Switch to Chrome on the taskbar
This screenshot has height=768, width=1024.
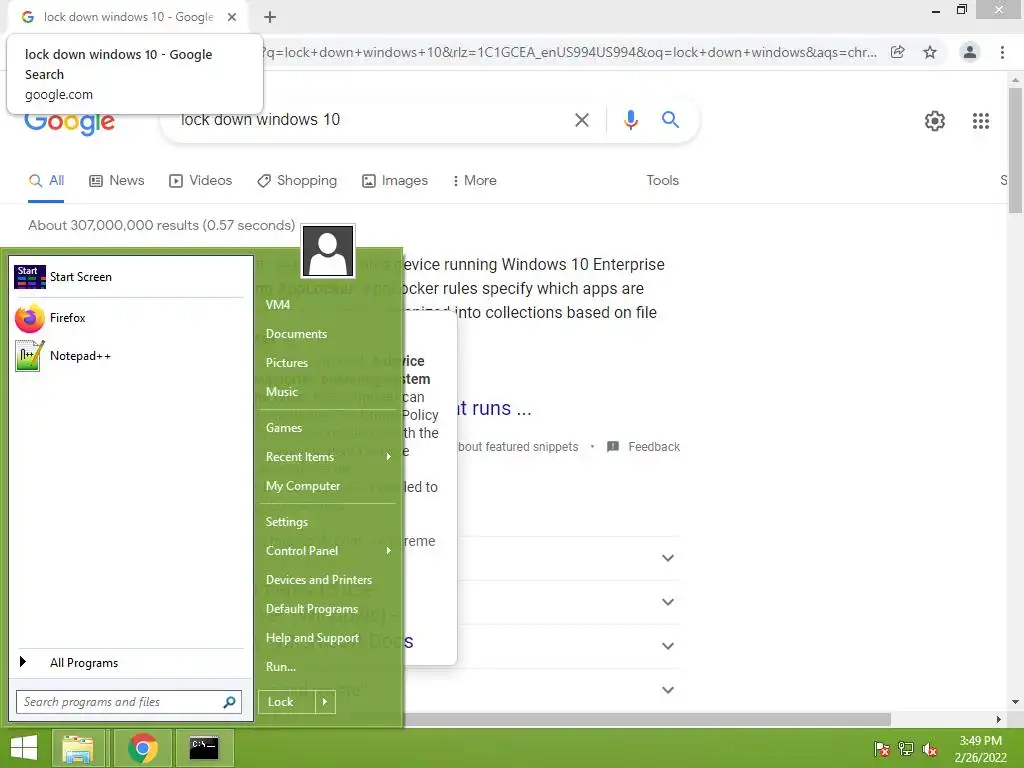pyautogui.click(x=142, y=748)
